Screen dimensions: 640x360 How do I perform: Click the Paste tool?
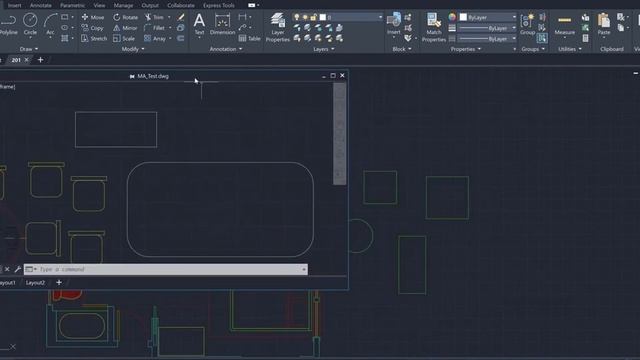click(x=604, y=24)
